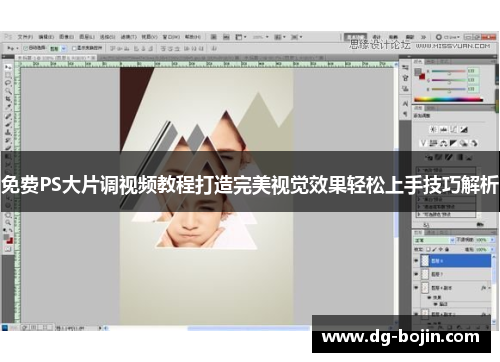Hide the selected top layer
500x362 pixels.
(416, 261)
